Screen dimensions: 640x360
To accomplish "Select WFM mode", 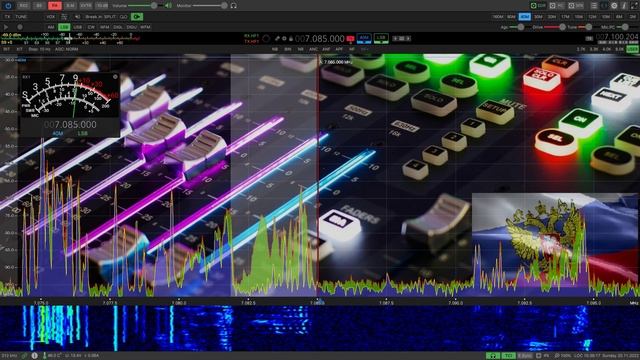I will [145, 27].
